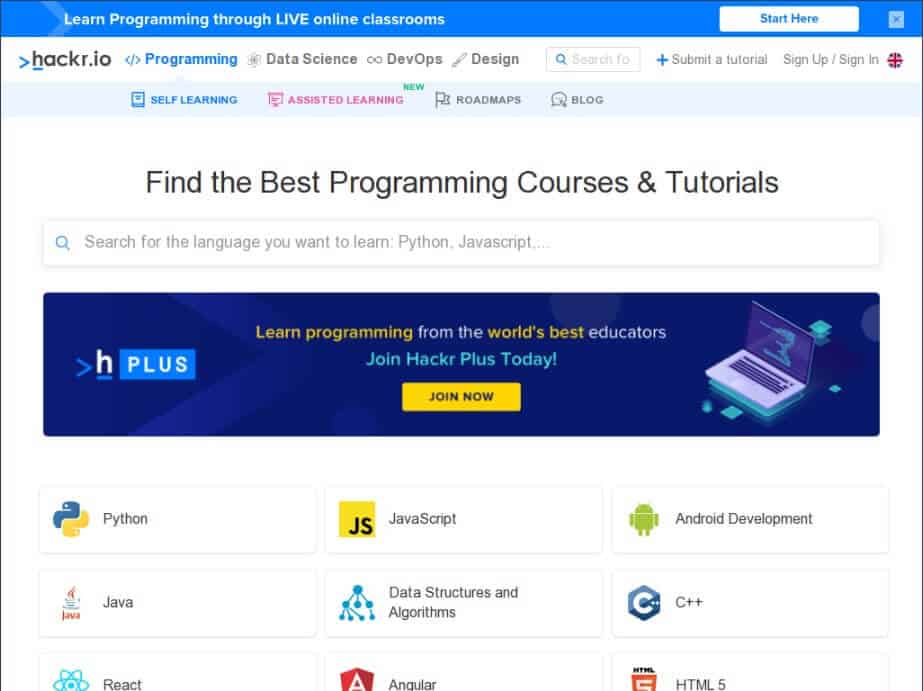Click Sign Up / Sign In link
This screenshot has height=691, width=923.
(831, 59)
